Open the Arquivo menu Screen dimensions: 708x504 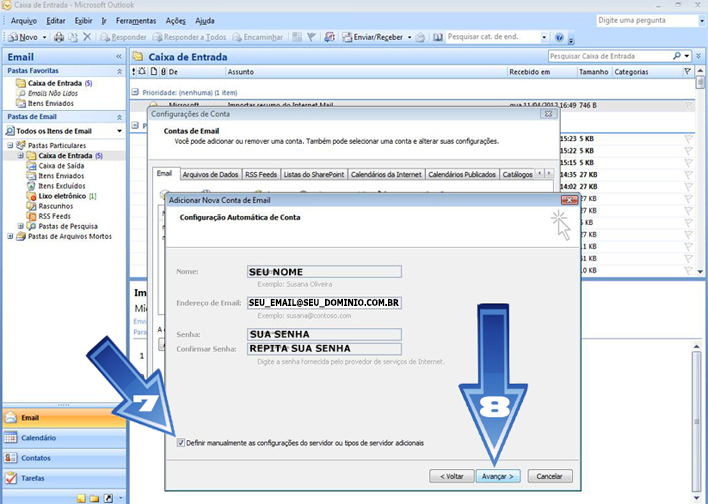click(24, 21)
